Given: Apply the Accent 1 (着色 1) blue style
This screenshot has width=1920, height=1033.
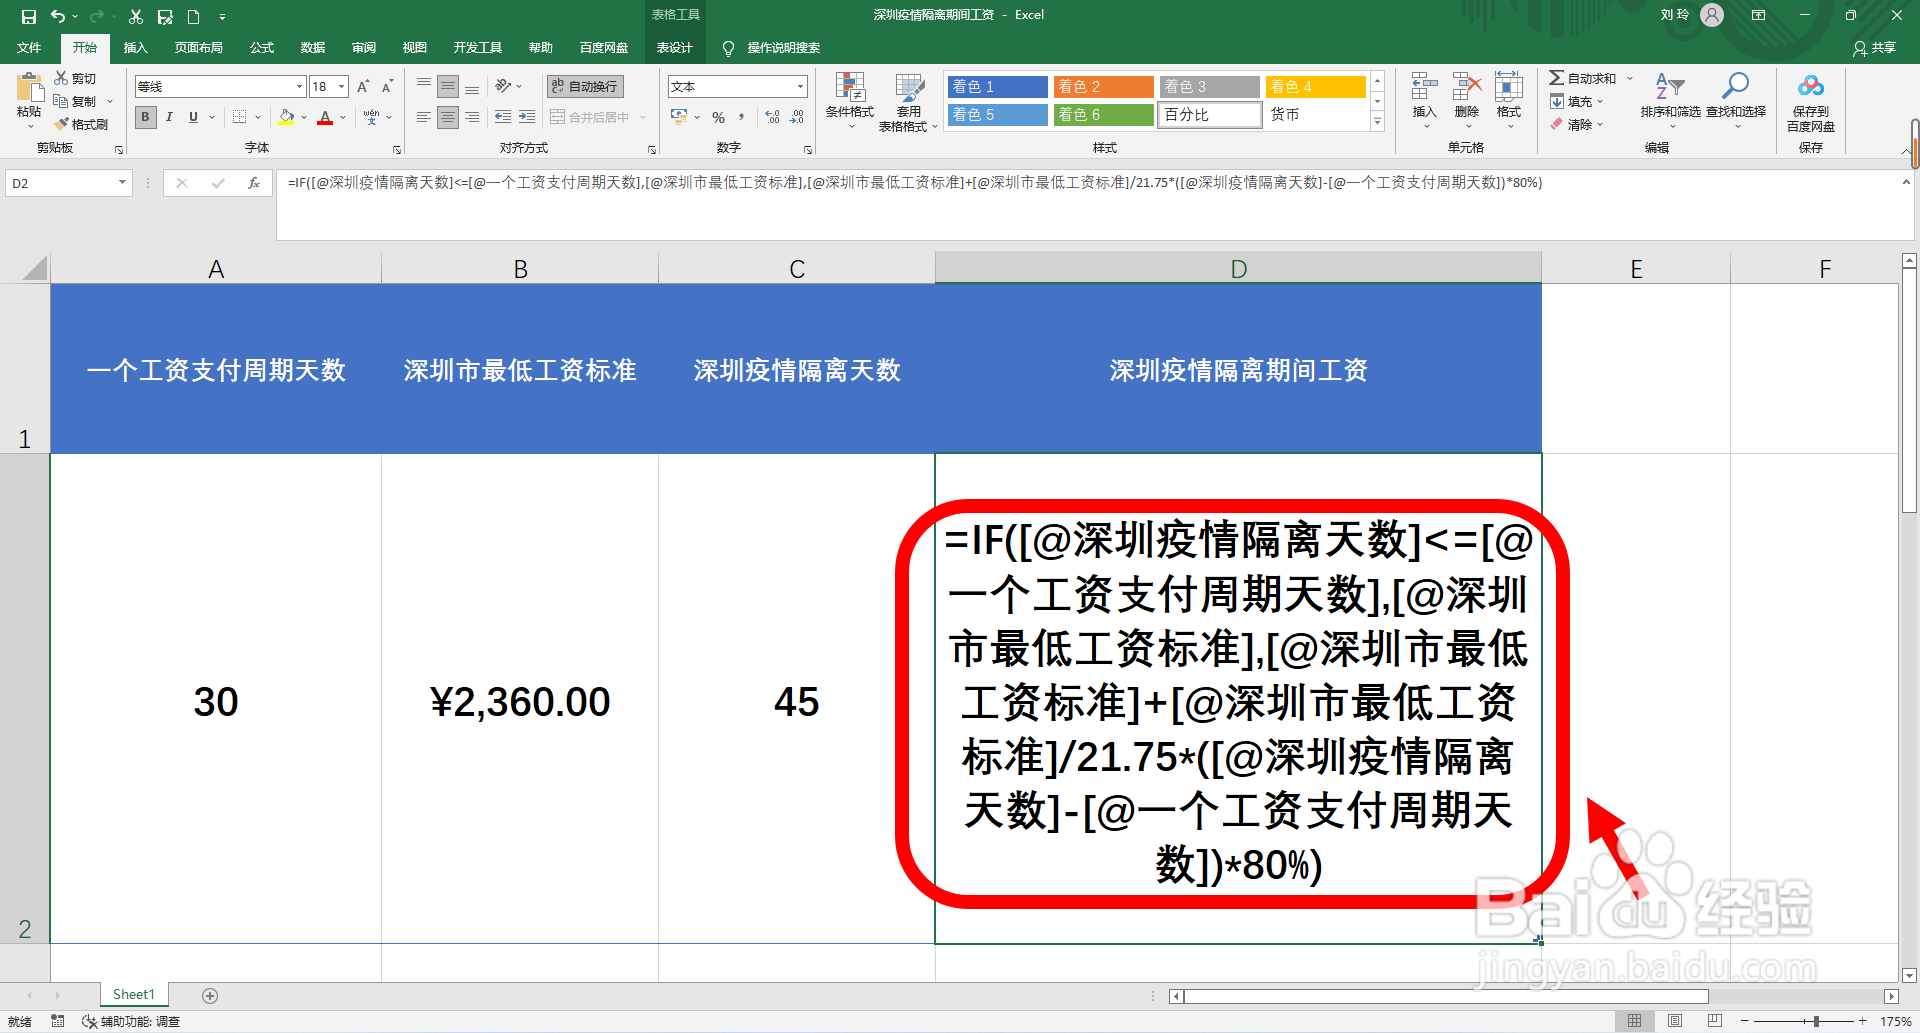Looking at the screenshot, I should pos(997,87).
